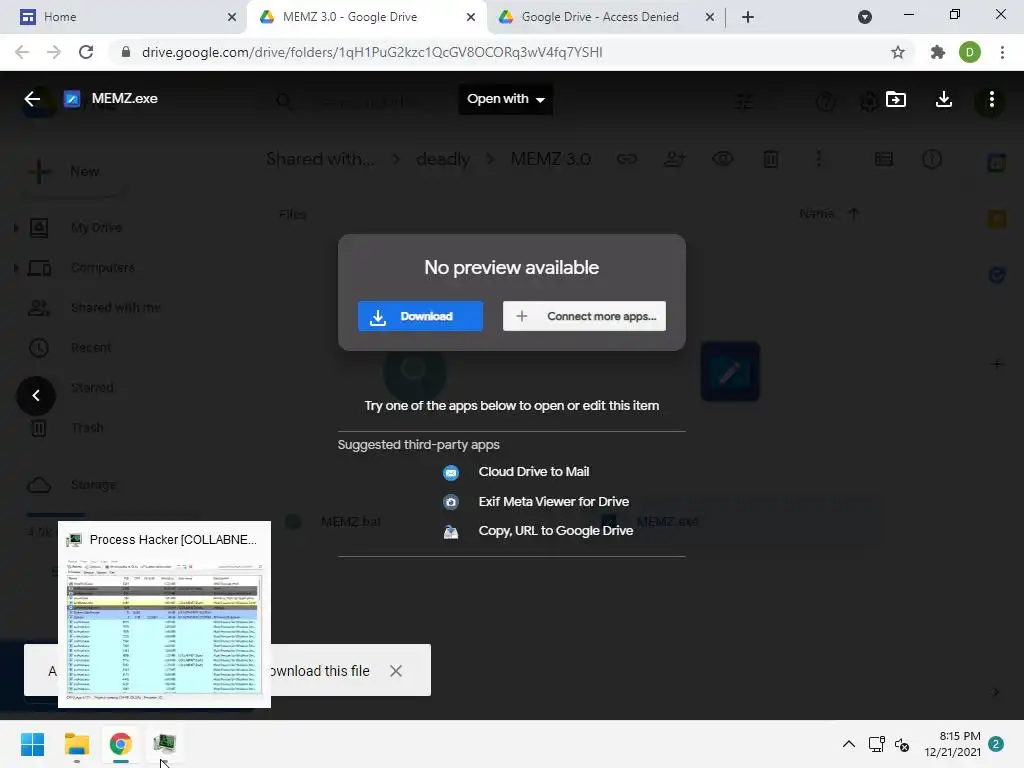Close the Home browser tab

pos(232,17)
